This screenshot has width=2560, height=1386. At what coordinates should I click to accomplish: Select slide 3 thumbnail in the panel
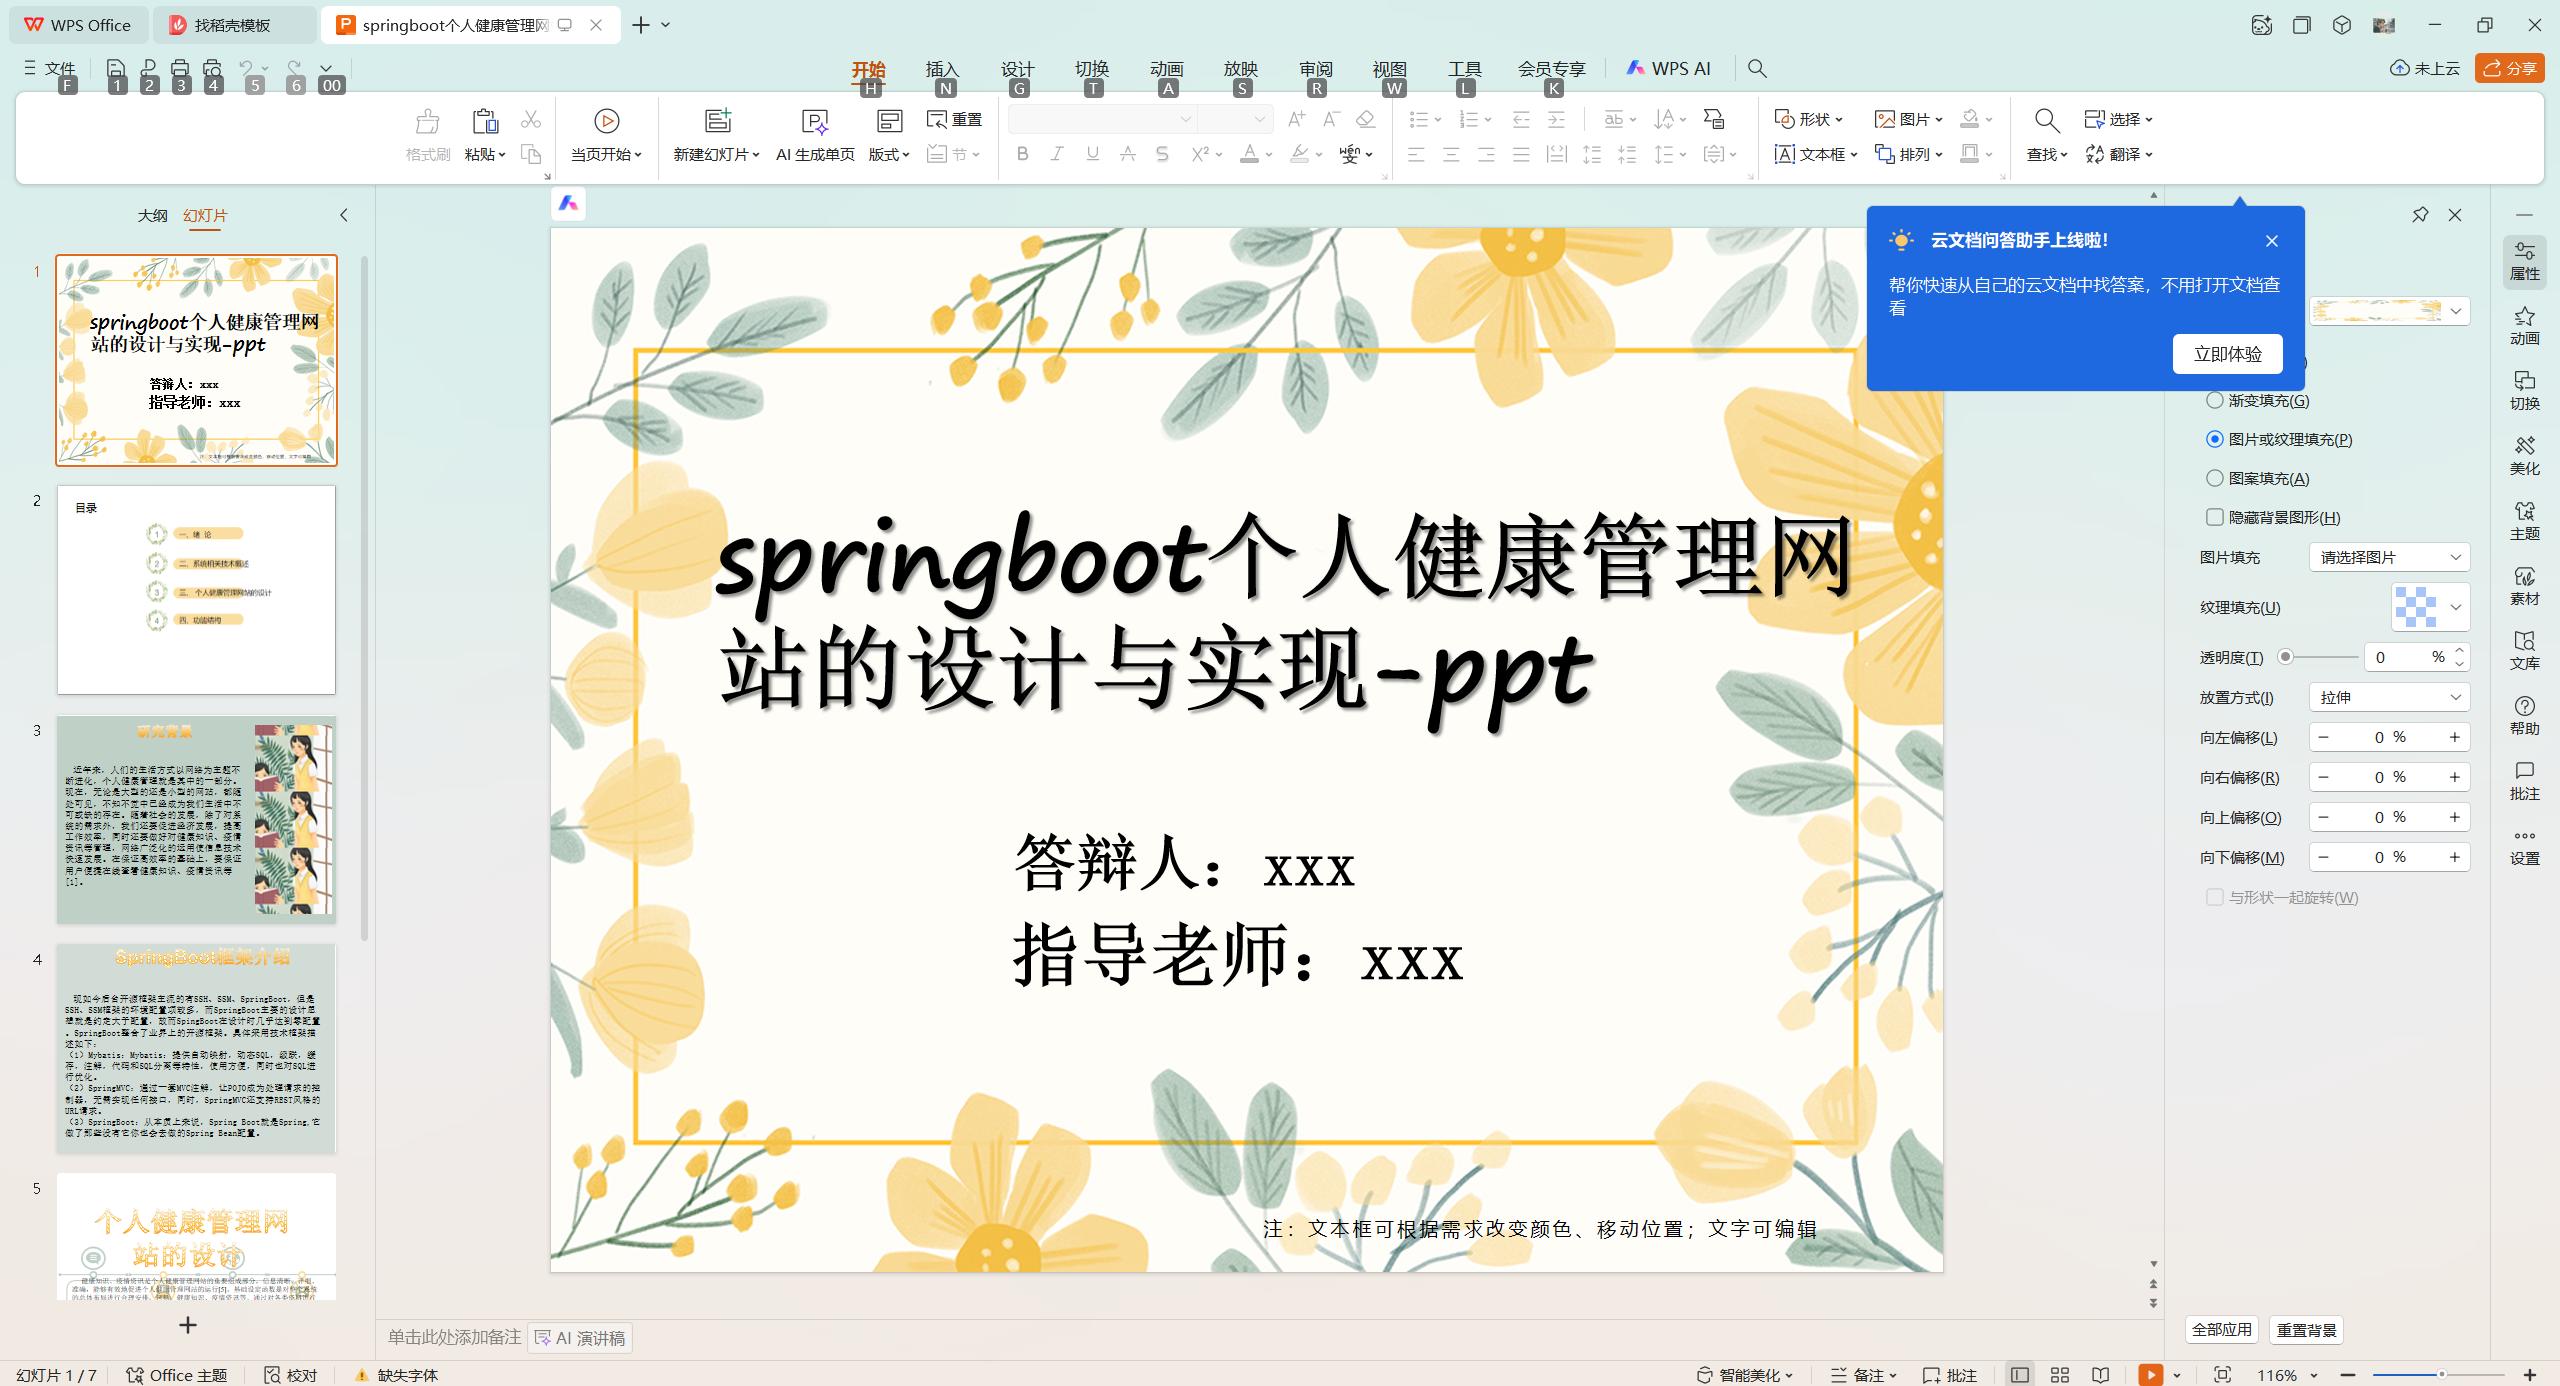pyautogui.click(x=195, y=816)
